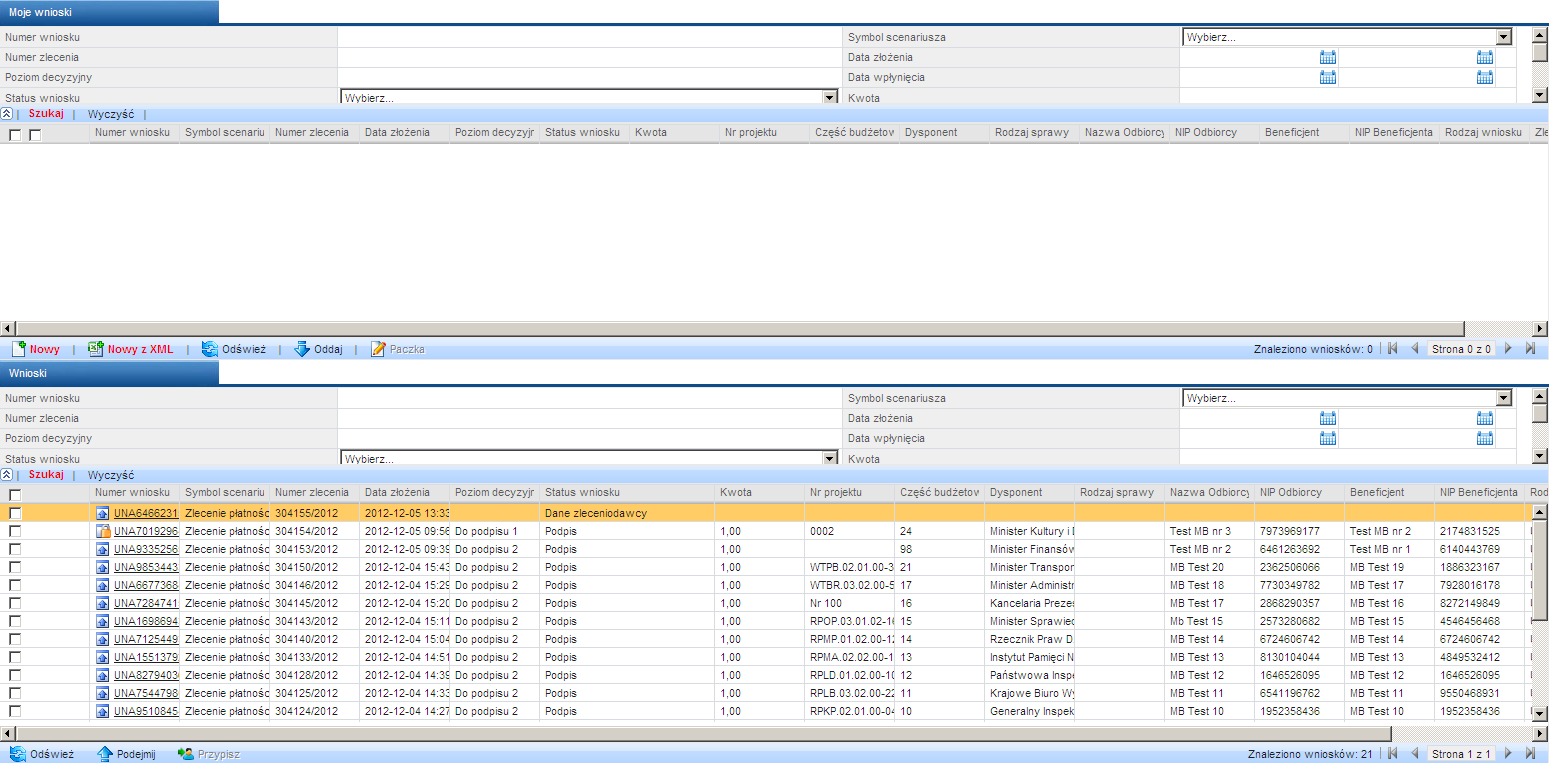The height and width of the screenshot is (763, 1550).
Task: Open first Data wpłynięcia calendar in Wnioski panel
Action: (x=1328, y=438)
